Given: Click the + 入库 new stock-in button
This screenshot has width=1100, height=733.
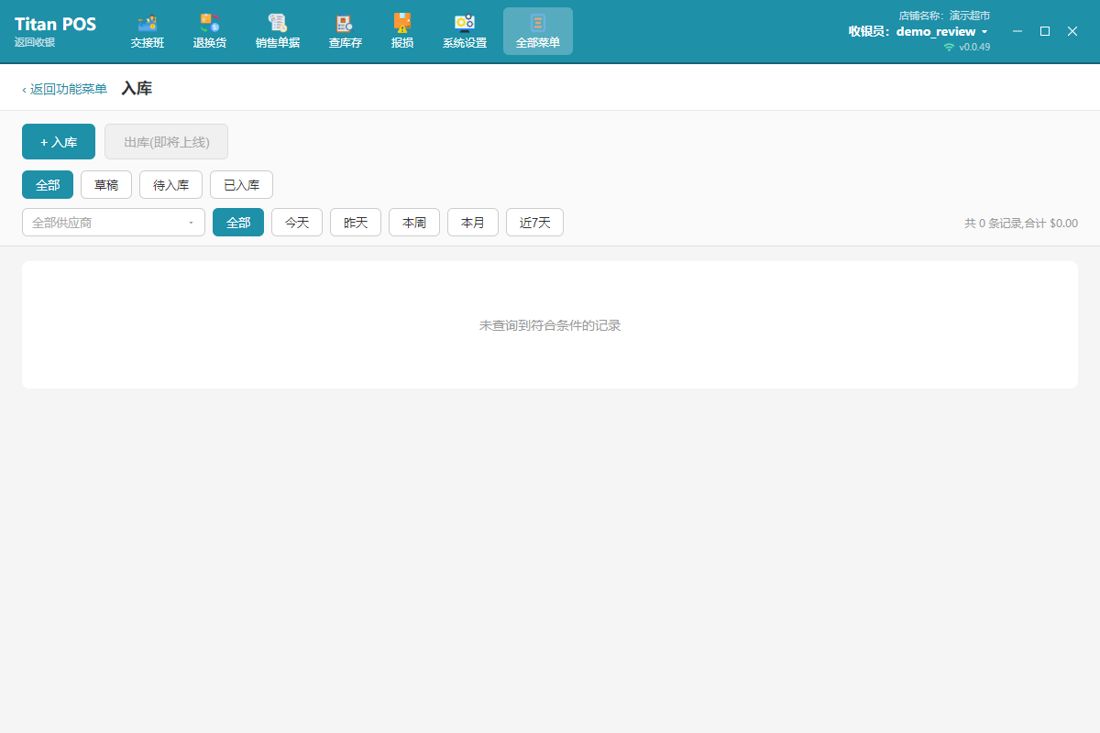Looking at the screenshot, I should click(x=59, y=142).
